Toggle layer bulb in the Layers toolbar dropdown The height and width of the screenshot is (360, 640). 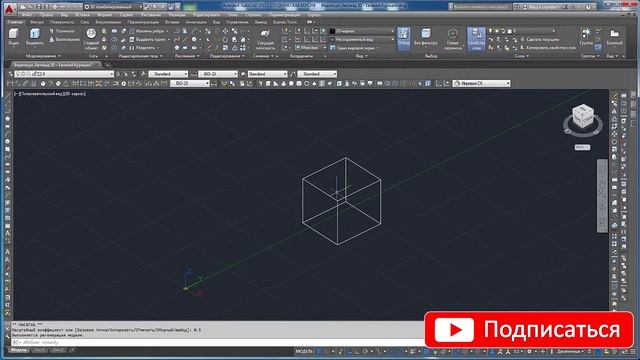[x=18, y=74]
